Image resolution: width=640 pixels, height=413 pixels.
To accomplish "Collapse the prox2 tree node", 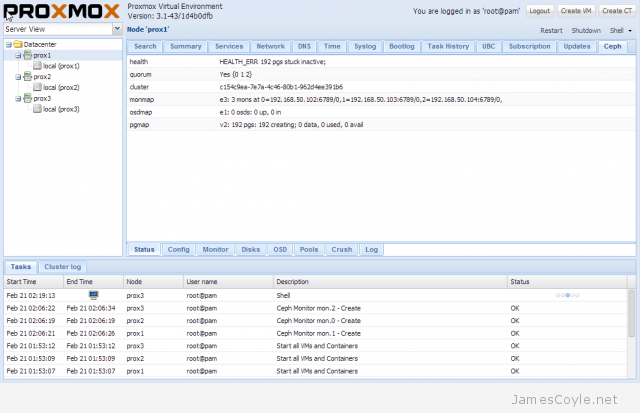I will (18, 77).
